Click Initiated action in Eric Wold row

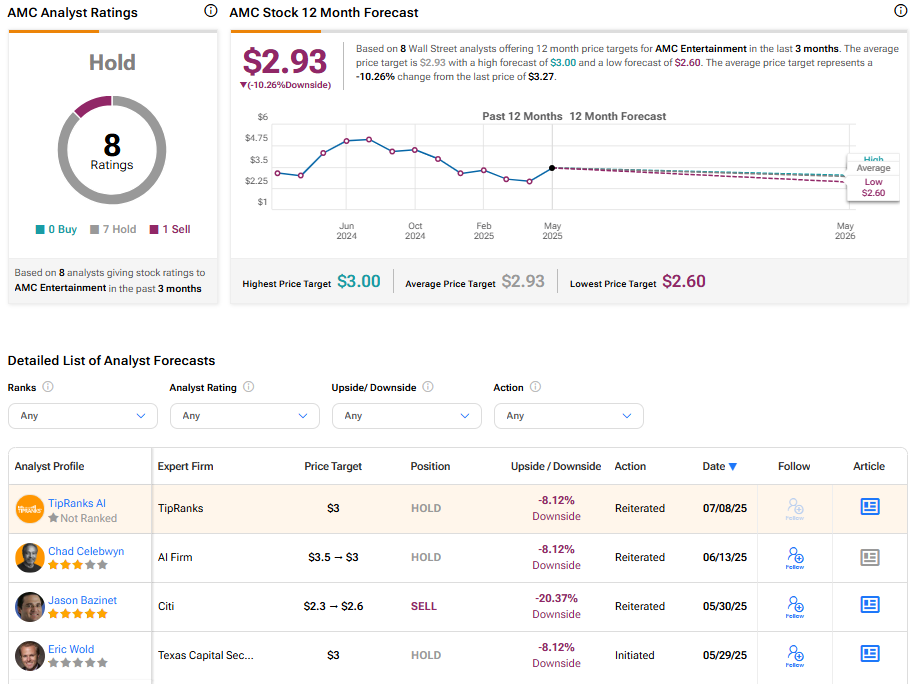[x=635, y=655]
